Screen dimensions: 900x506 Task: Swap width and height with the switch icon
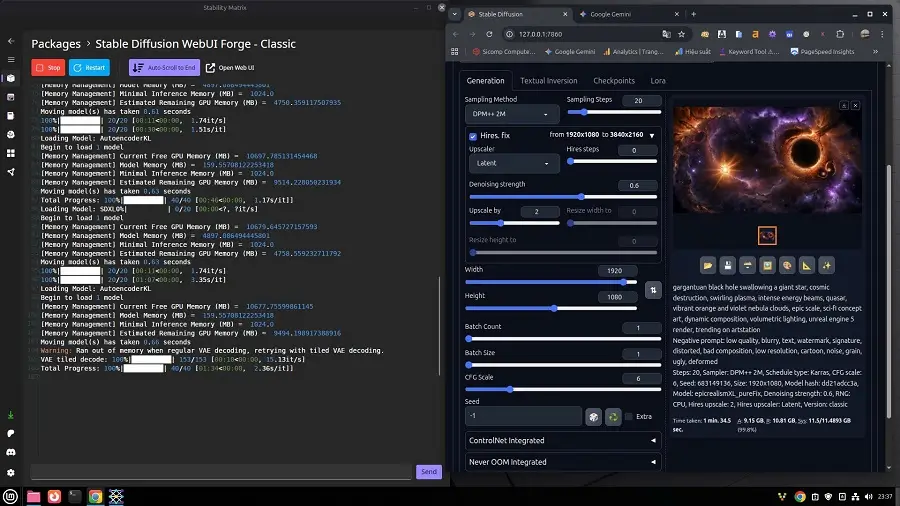point(652,290)
